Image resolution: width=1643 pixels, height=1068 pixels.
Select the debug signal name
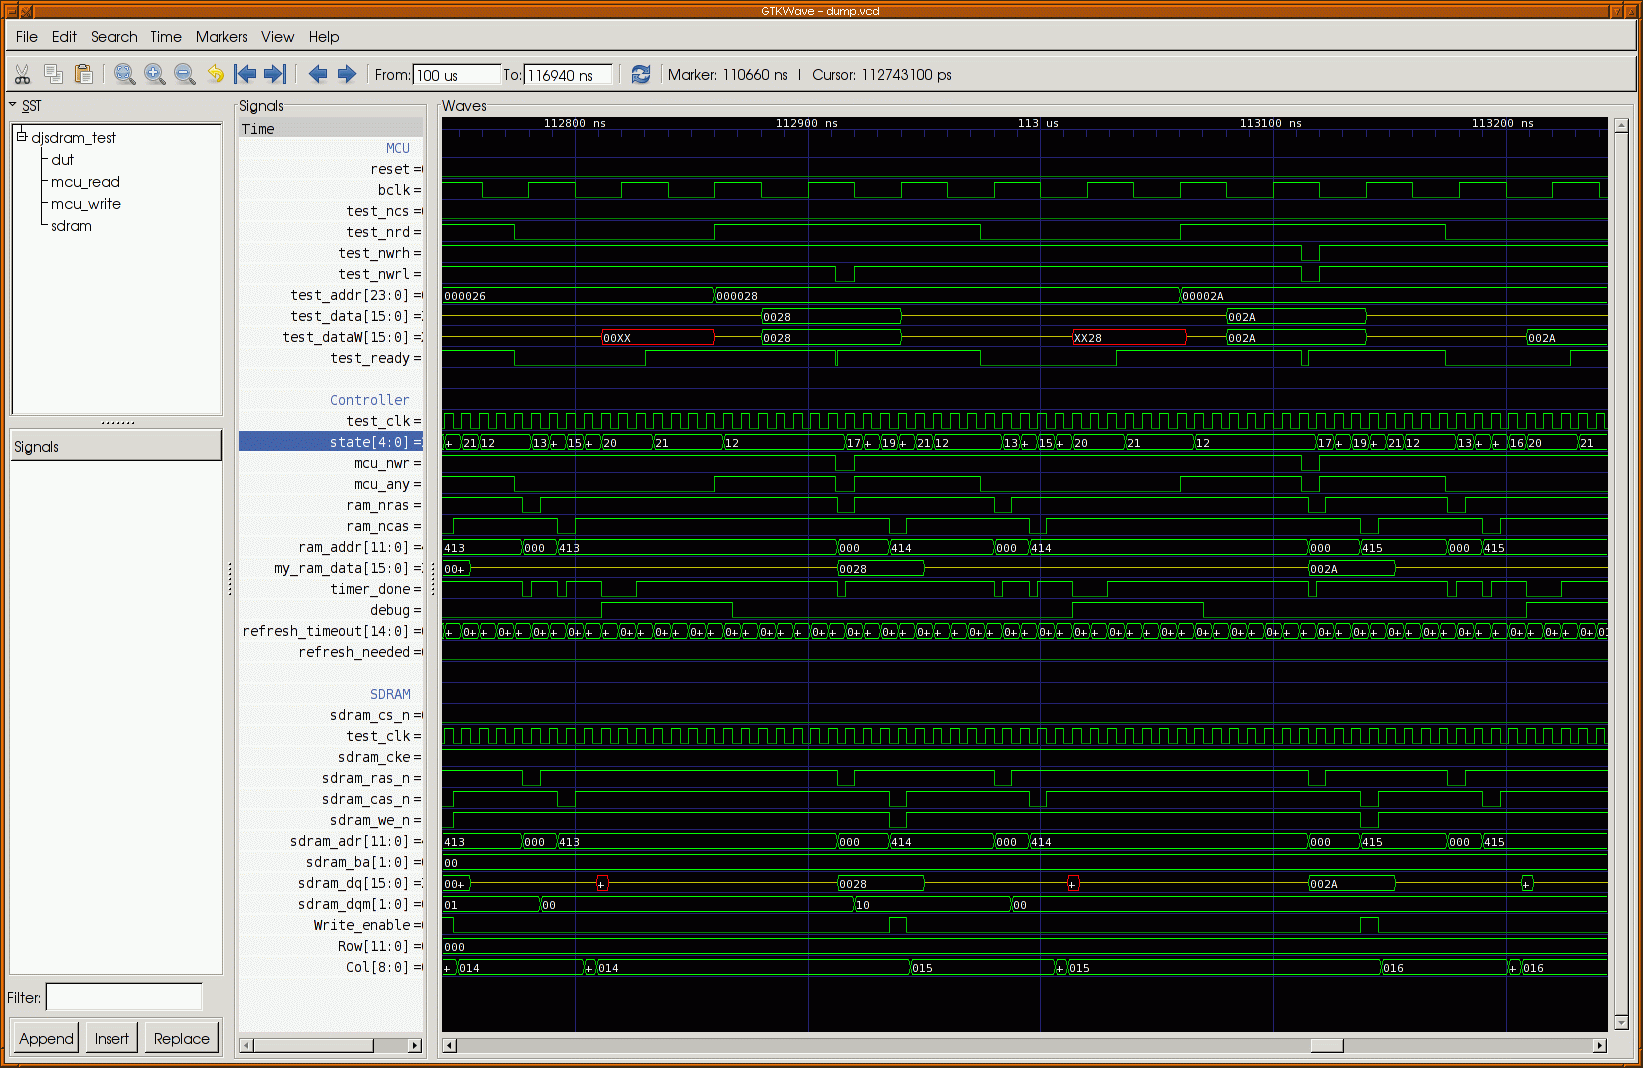(390, 610)
